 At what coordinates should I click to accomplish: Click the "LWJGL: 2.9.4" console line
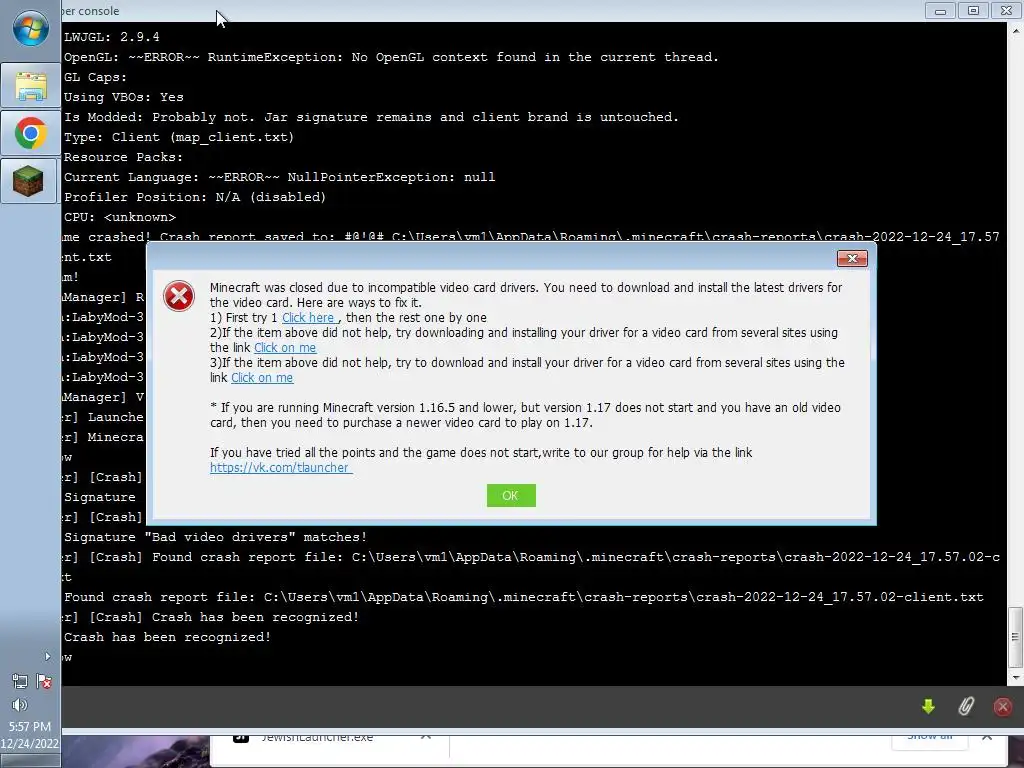point(112,37)
